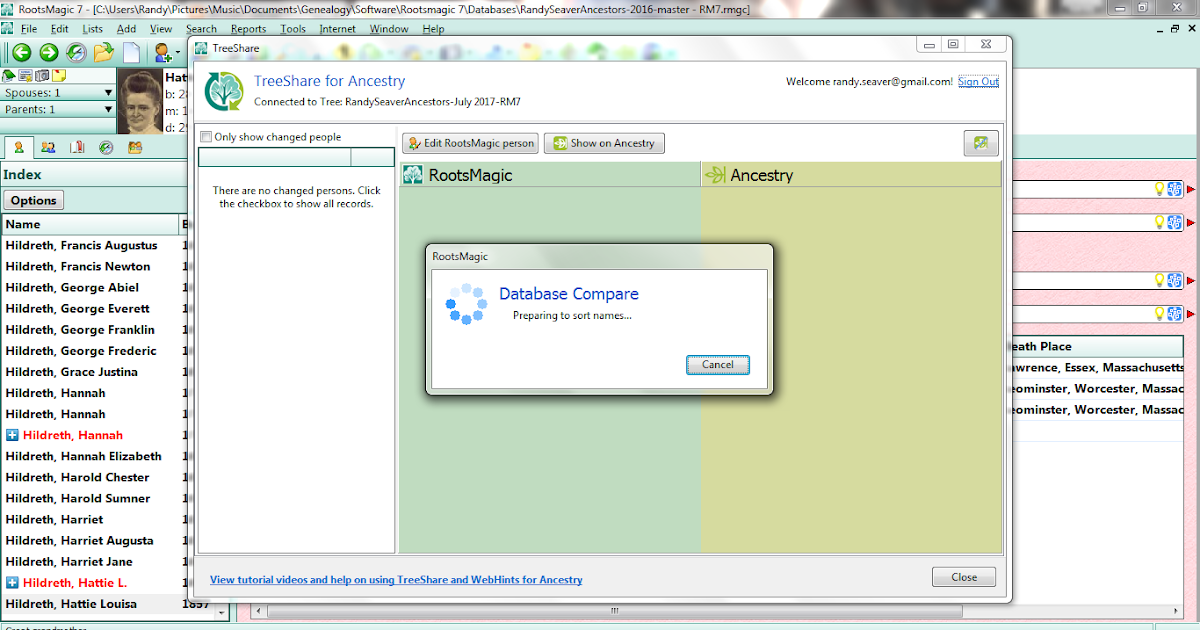1200x630 pixels.
Task: Click the Sign Out link
Action: click(x=978, y=81)
